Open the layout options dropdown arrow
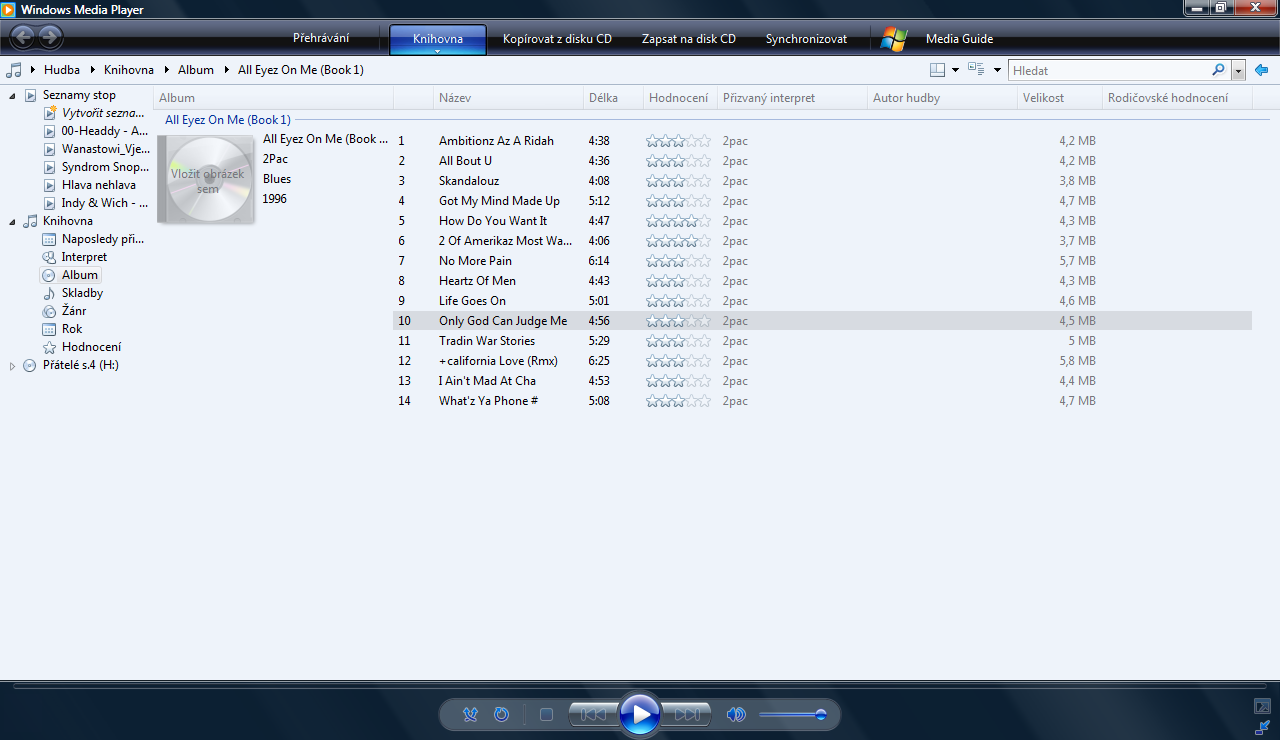The width and height of the screenshot is (1280, 740). click(955, 70)
